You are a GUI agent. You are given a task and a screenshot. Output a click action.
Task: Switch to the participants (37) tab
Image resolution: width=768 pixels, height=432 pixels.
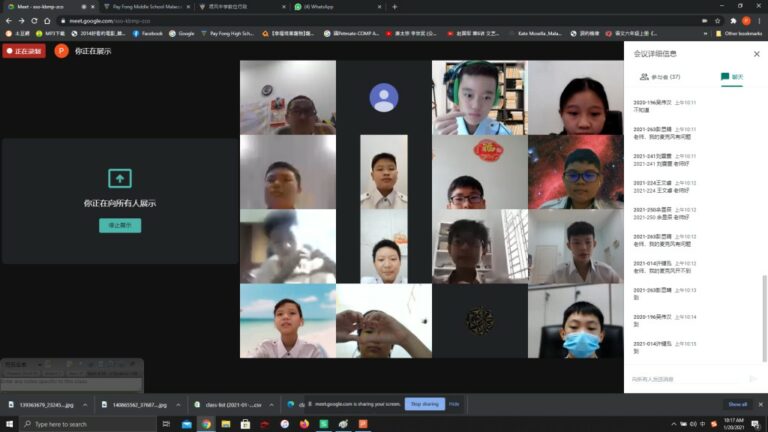(x=660, y=77)
